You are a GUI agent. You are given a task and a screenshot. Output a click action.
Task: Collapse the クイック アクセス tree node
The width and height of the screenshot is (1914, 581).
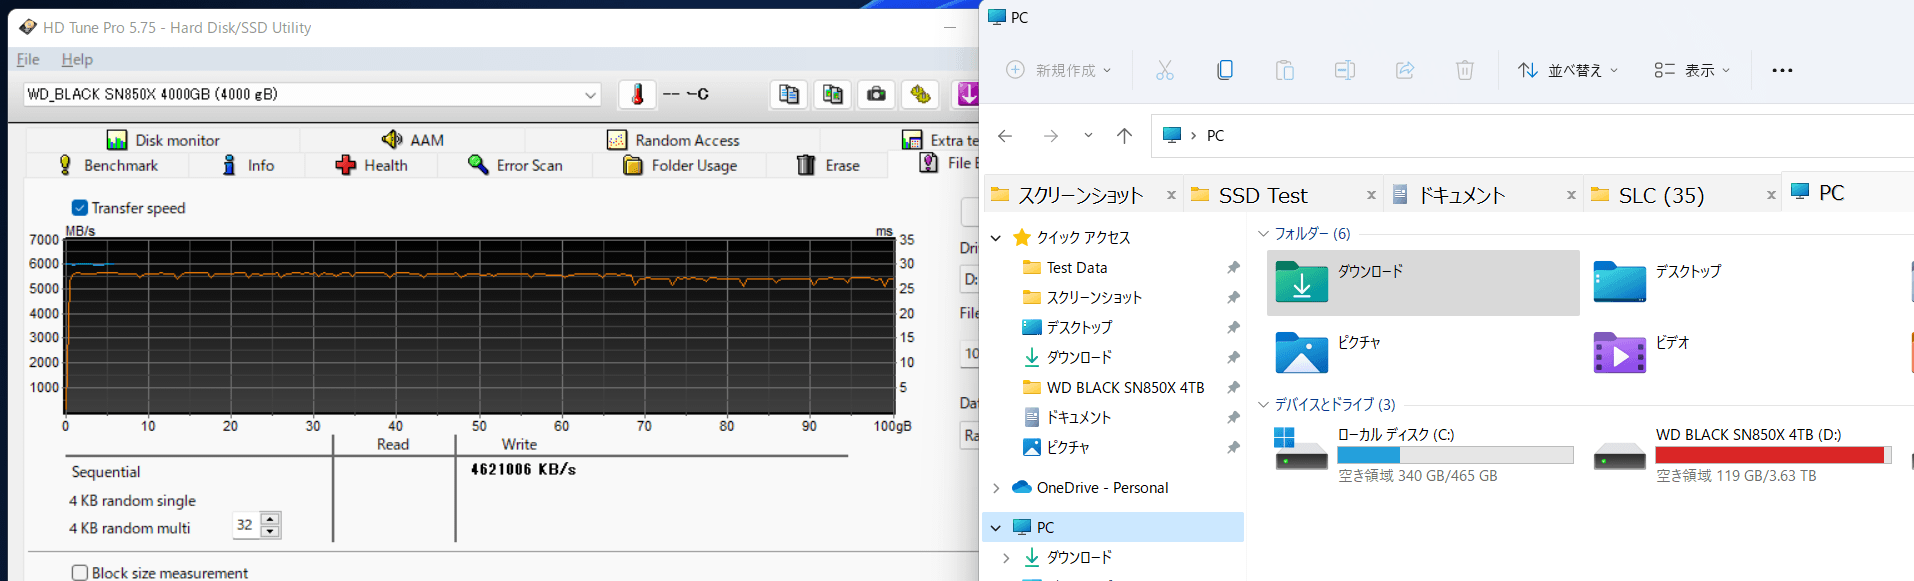pyautogui.click(x=996, y=238)
